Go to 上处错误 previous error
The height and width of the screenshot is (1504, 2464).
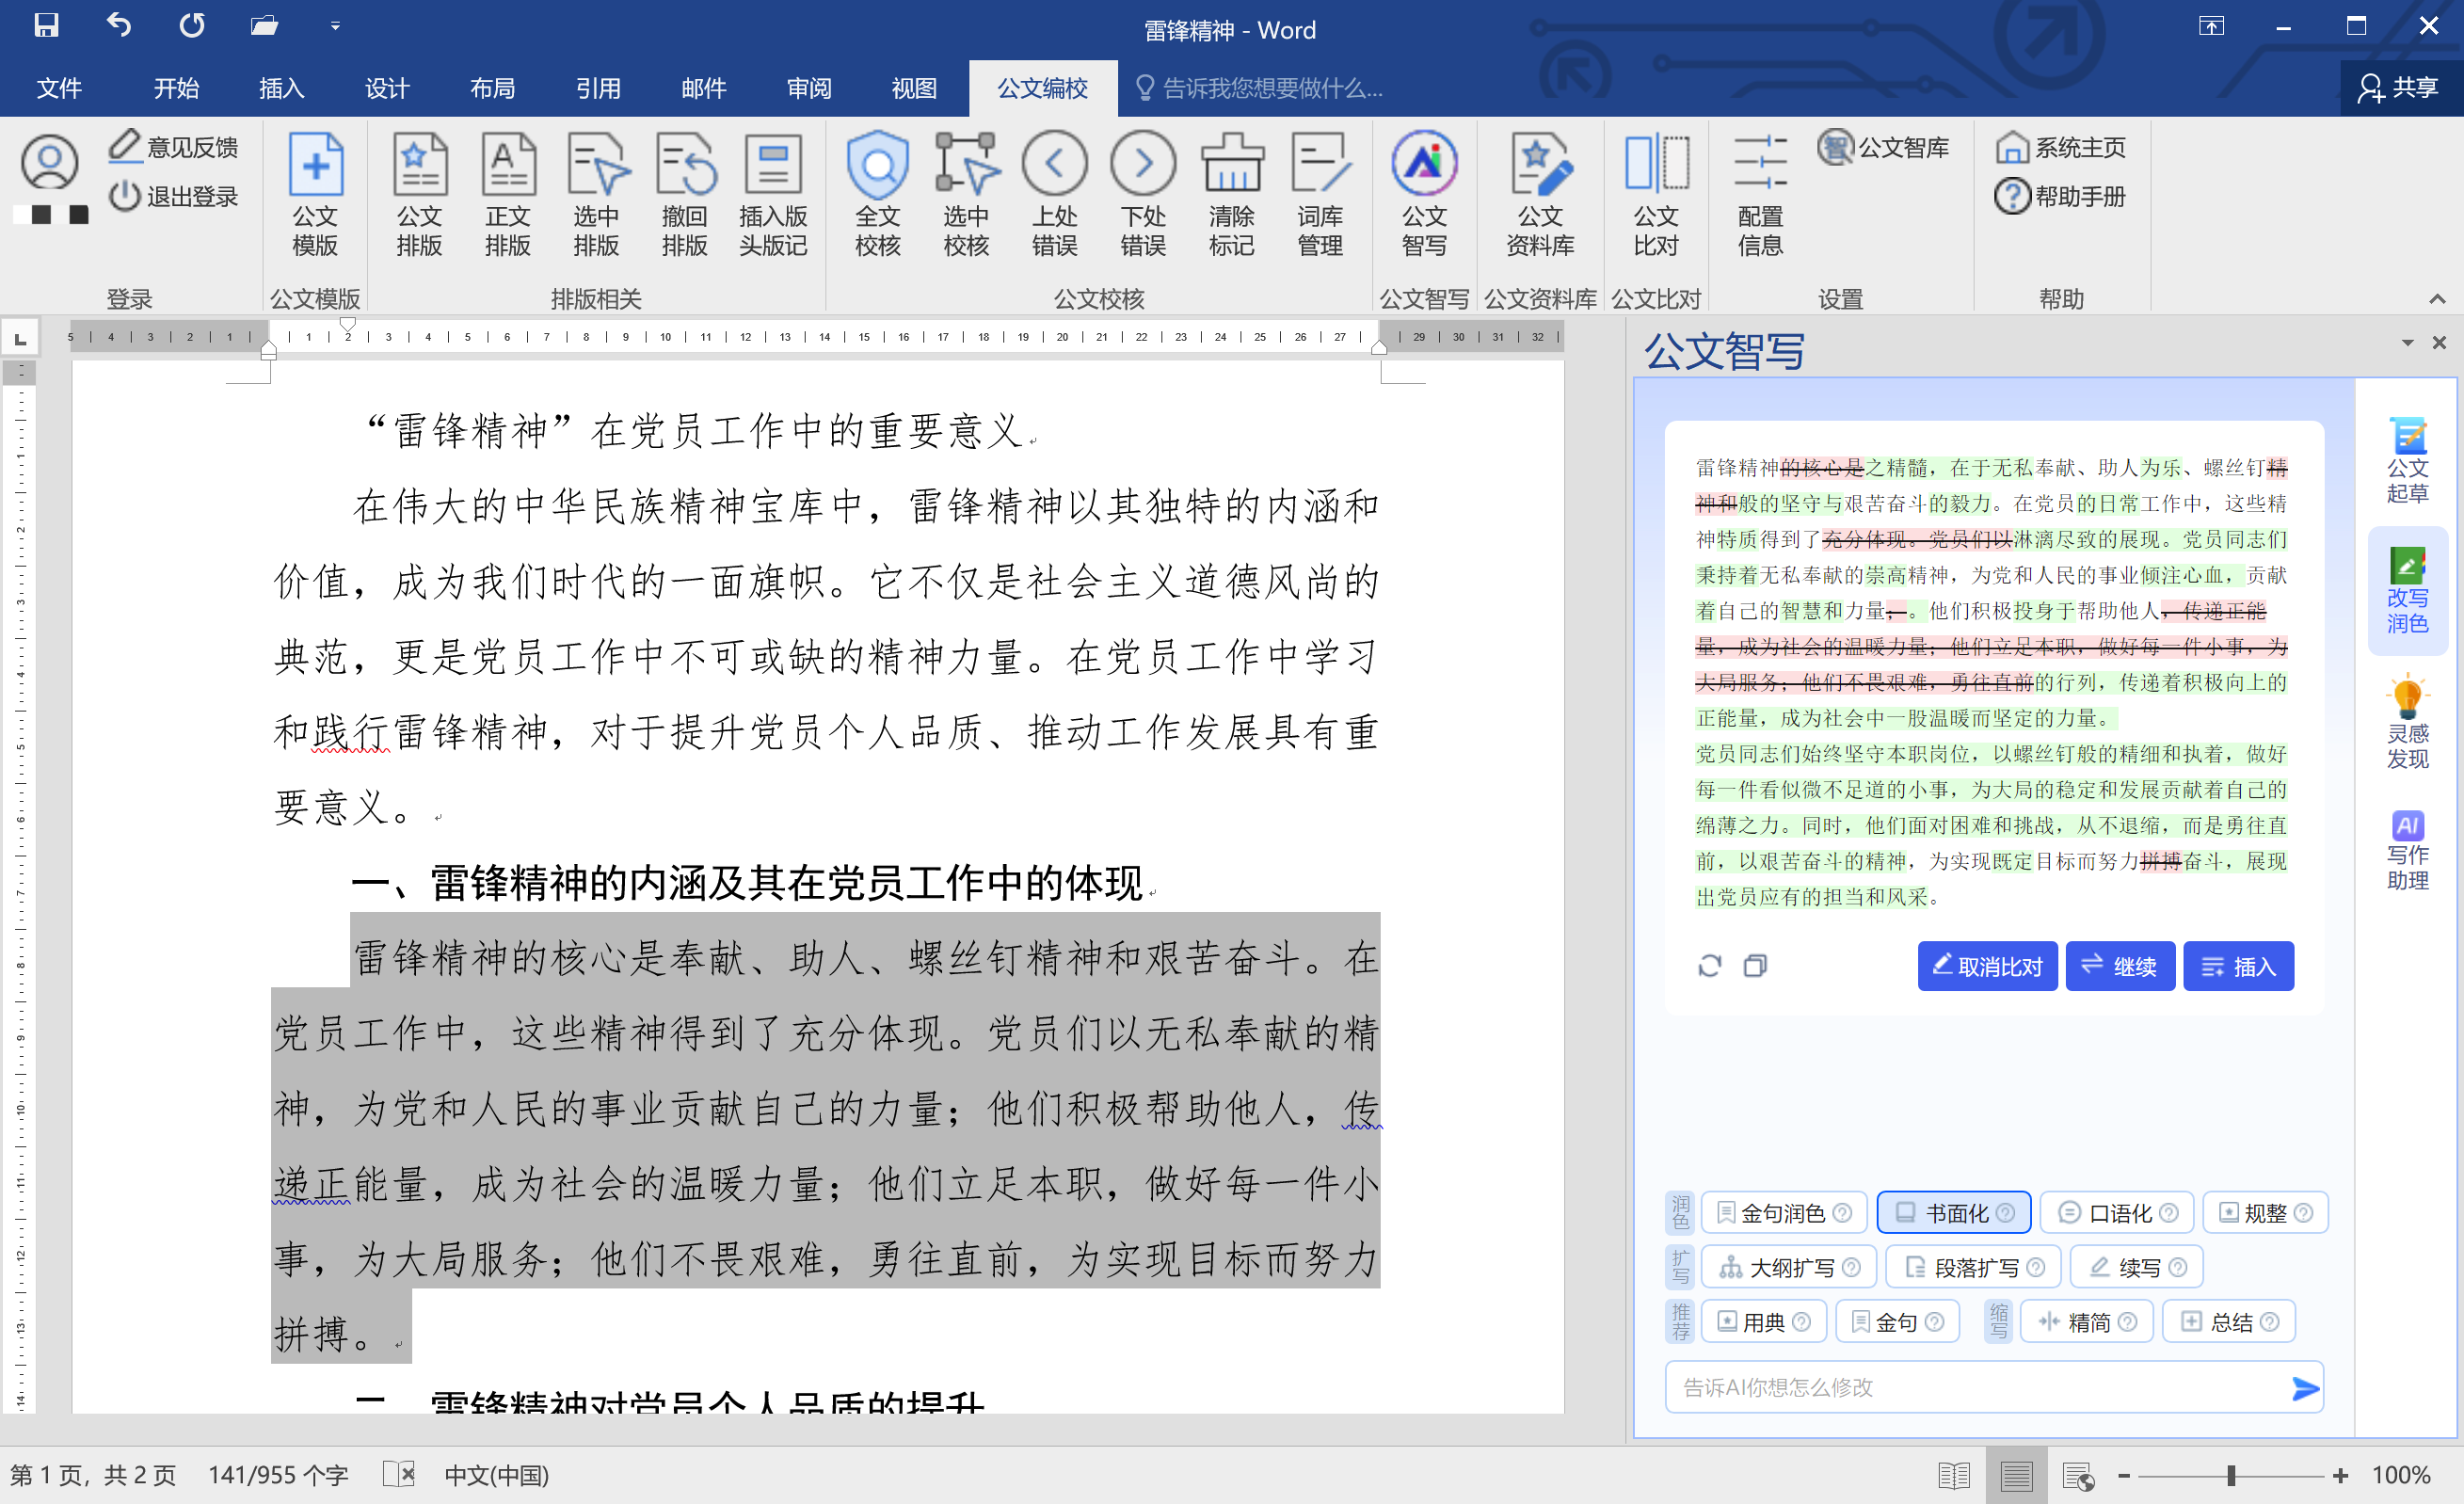pos(1055,195)
